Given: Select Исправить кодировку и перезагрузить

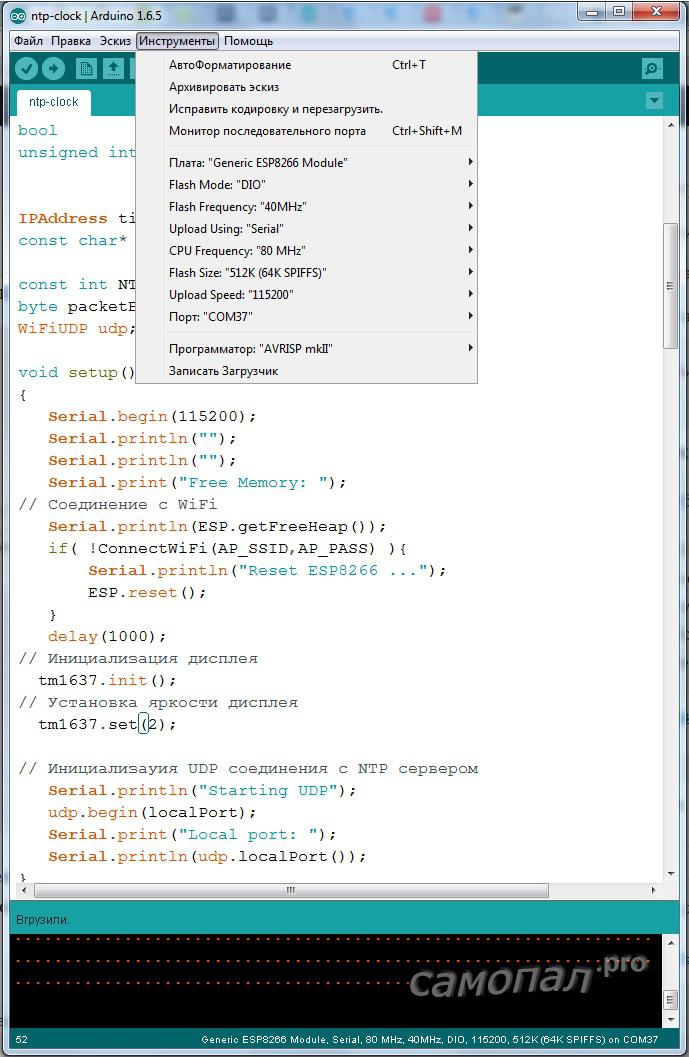Looking at the screenshot, I should (x=307, y=109).
